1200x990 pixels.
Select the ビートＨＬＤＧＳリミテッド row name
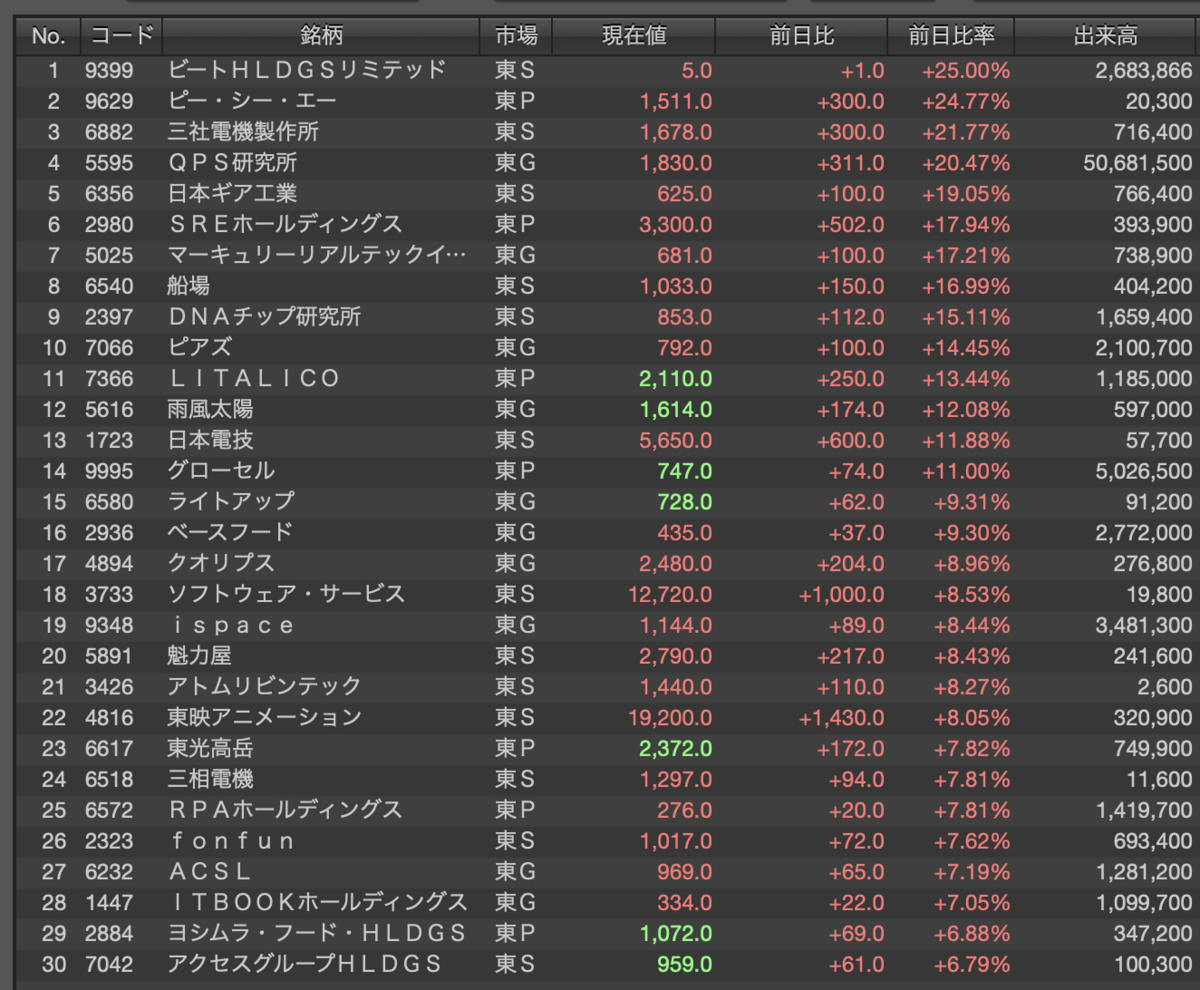click(307, 70)
